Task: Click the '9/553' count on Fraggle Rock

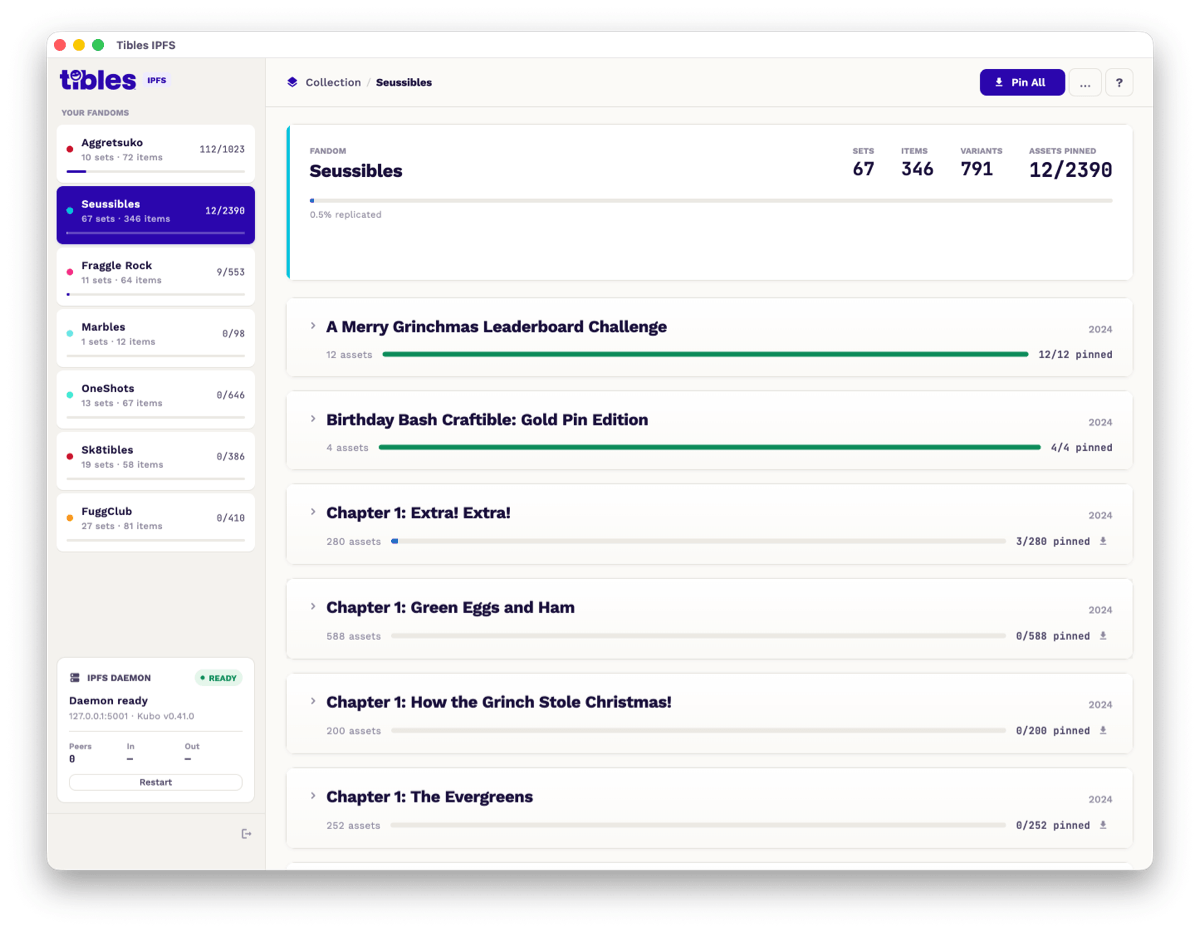Action: coord(230,272)
